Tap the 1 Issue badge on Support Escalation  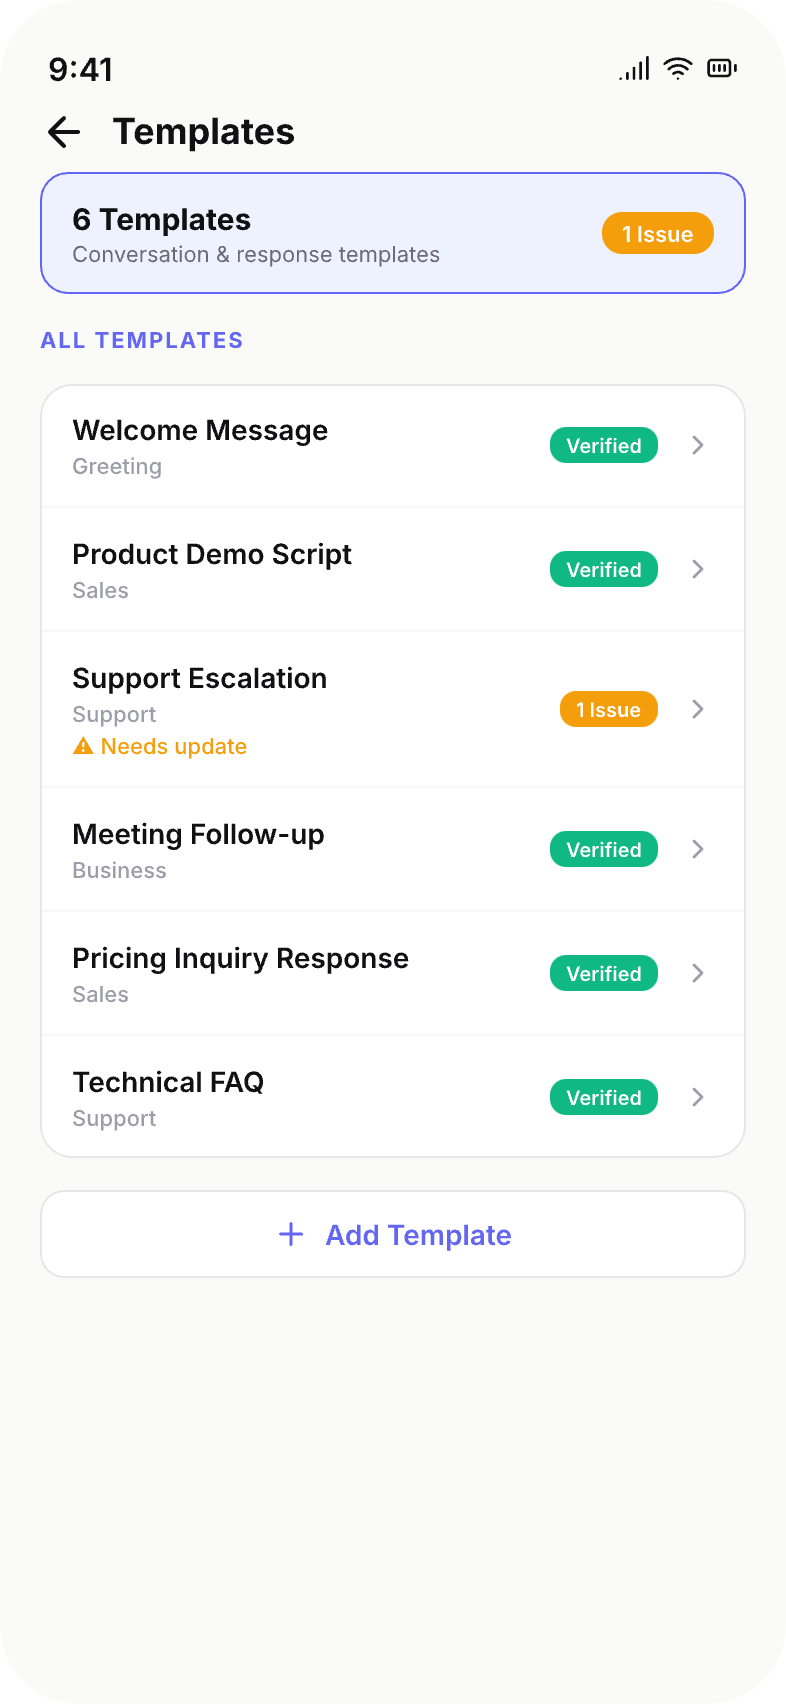(x=609, y=709)
